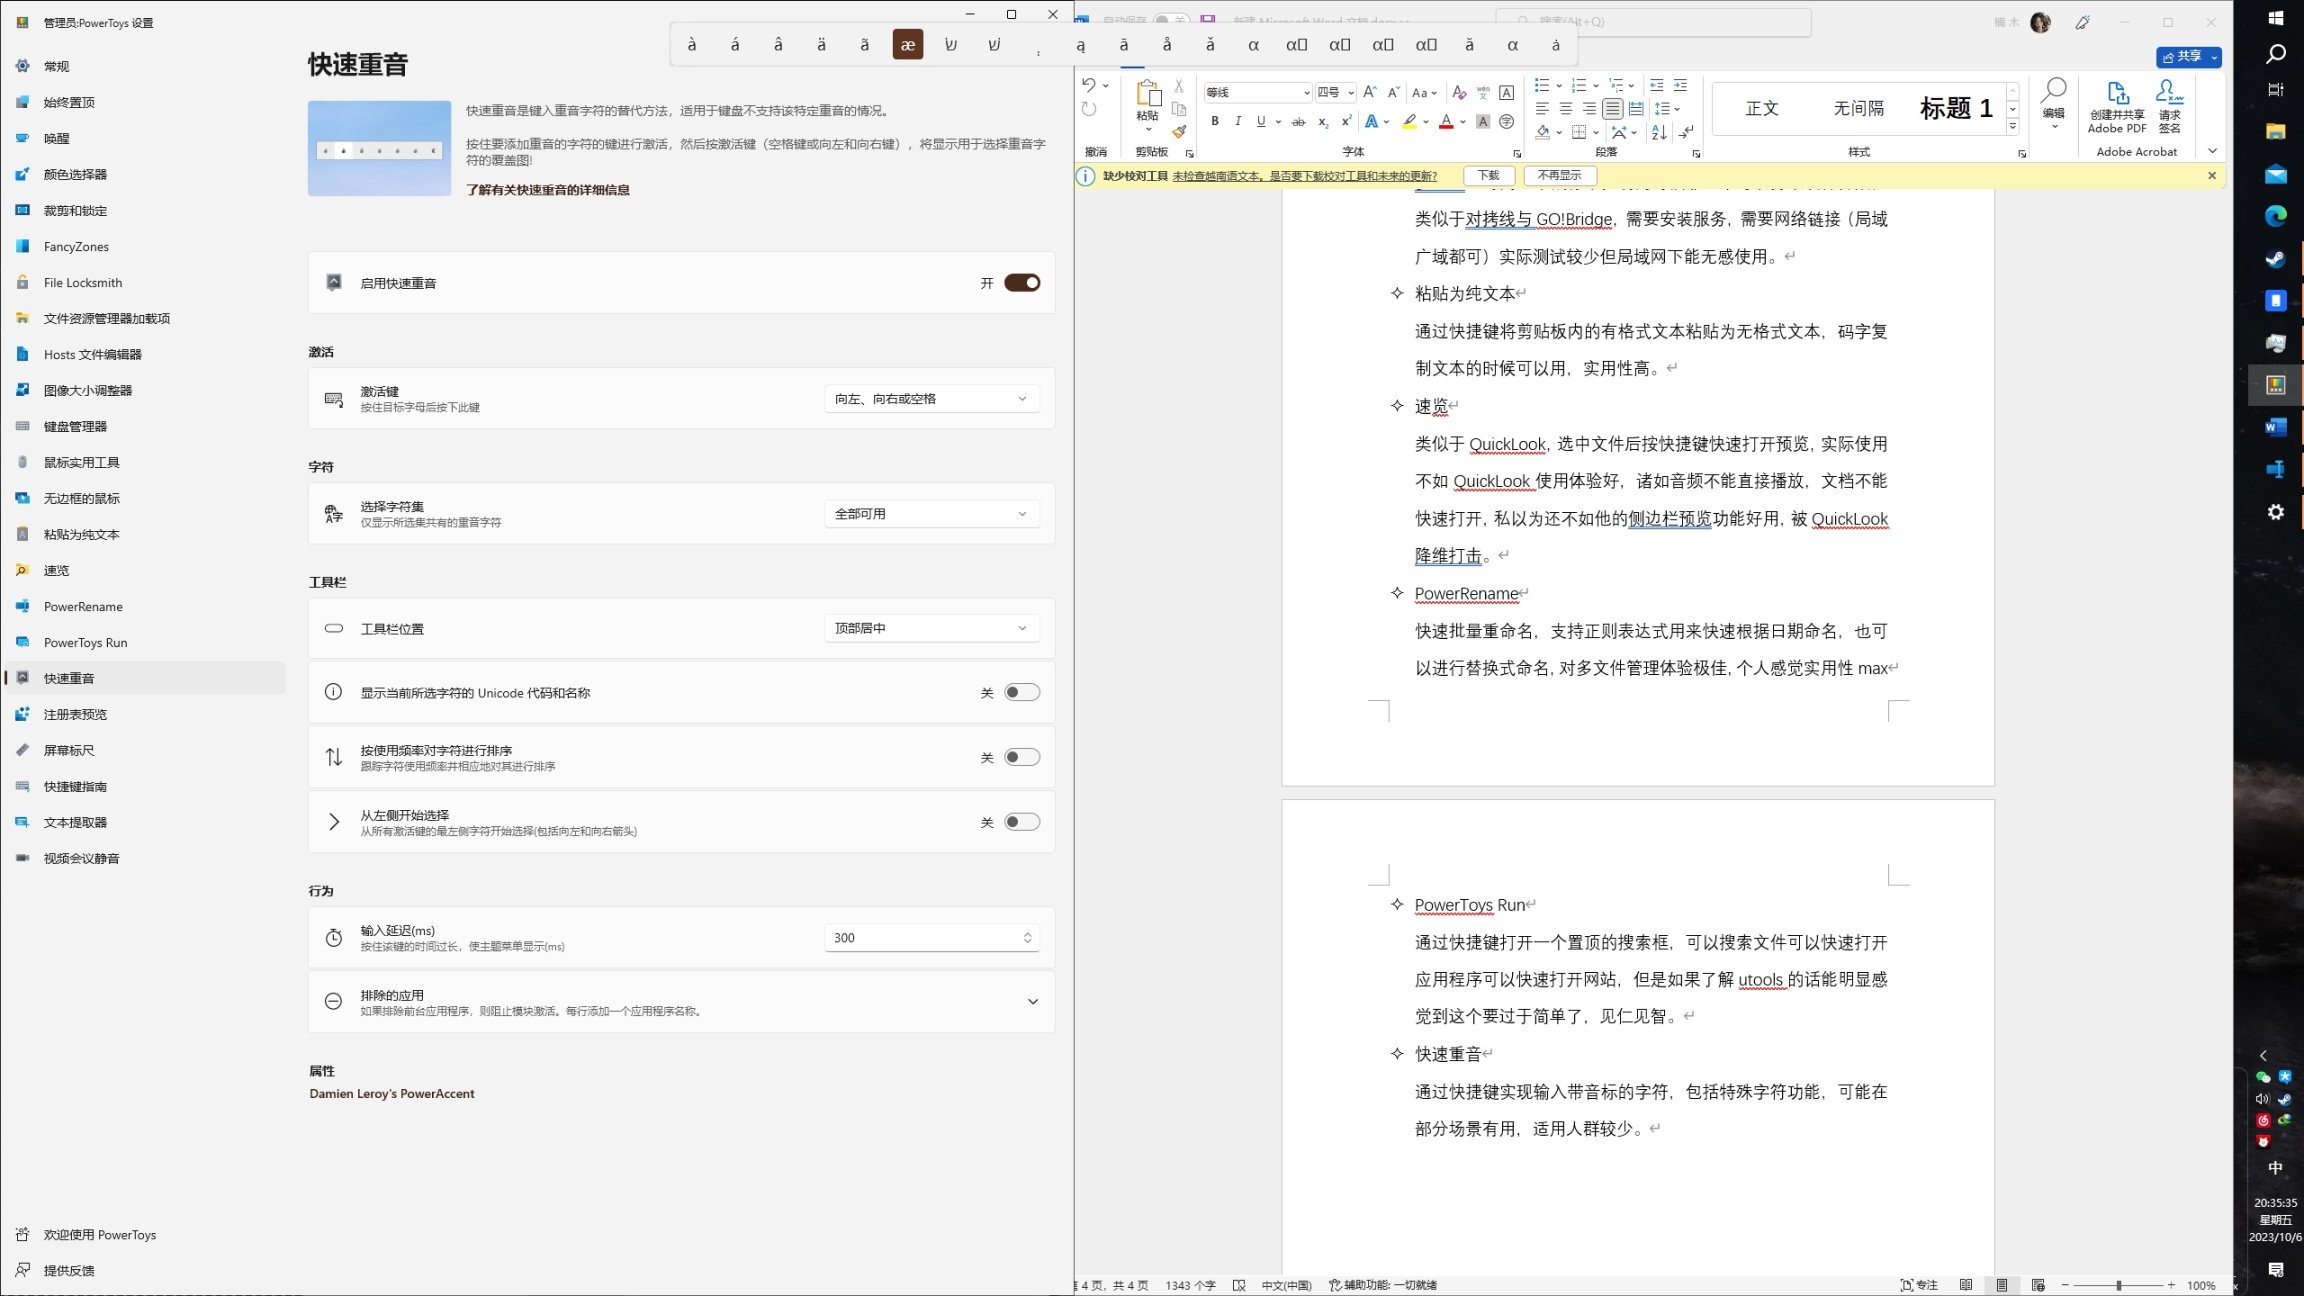Open the 工具栏位置 dropdown
This screenshot has height=1296, width=2304.
pos(931,628)
